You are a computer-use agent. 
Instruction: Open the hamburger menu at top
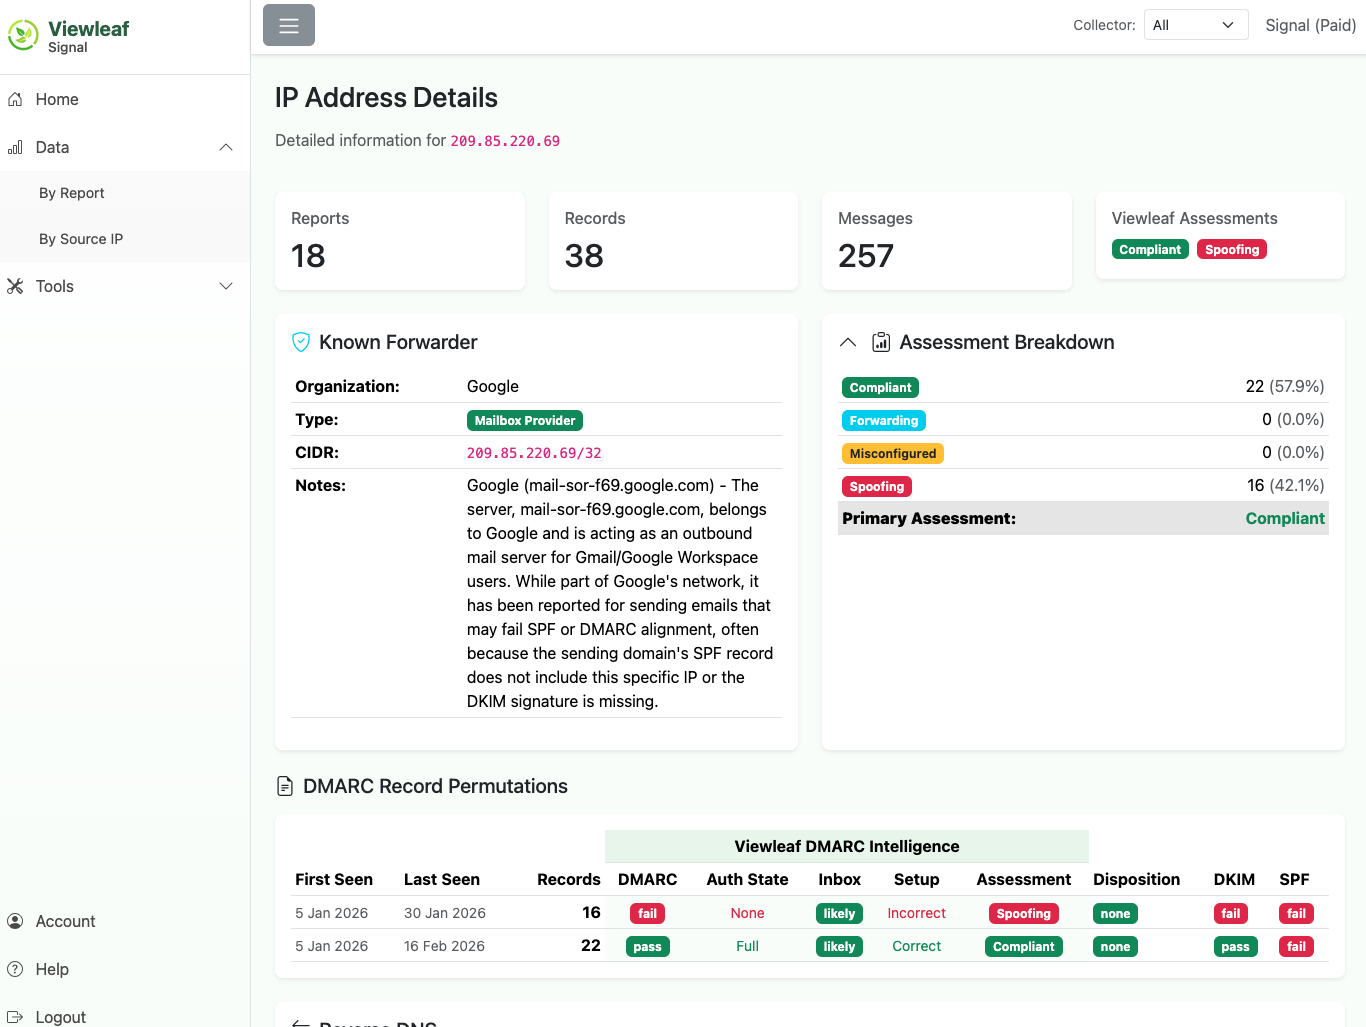pyautogui.click(x=288, y=25)
